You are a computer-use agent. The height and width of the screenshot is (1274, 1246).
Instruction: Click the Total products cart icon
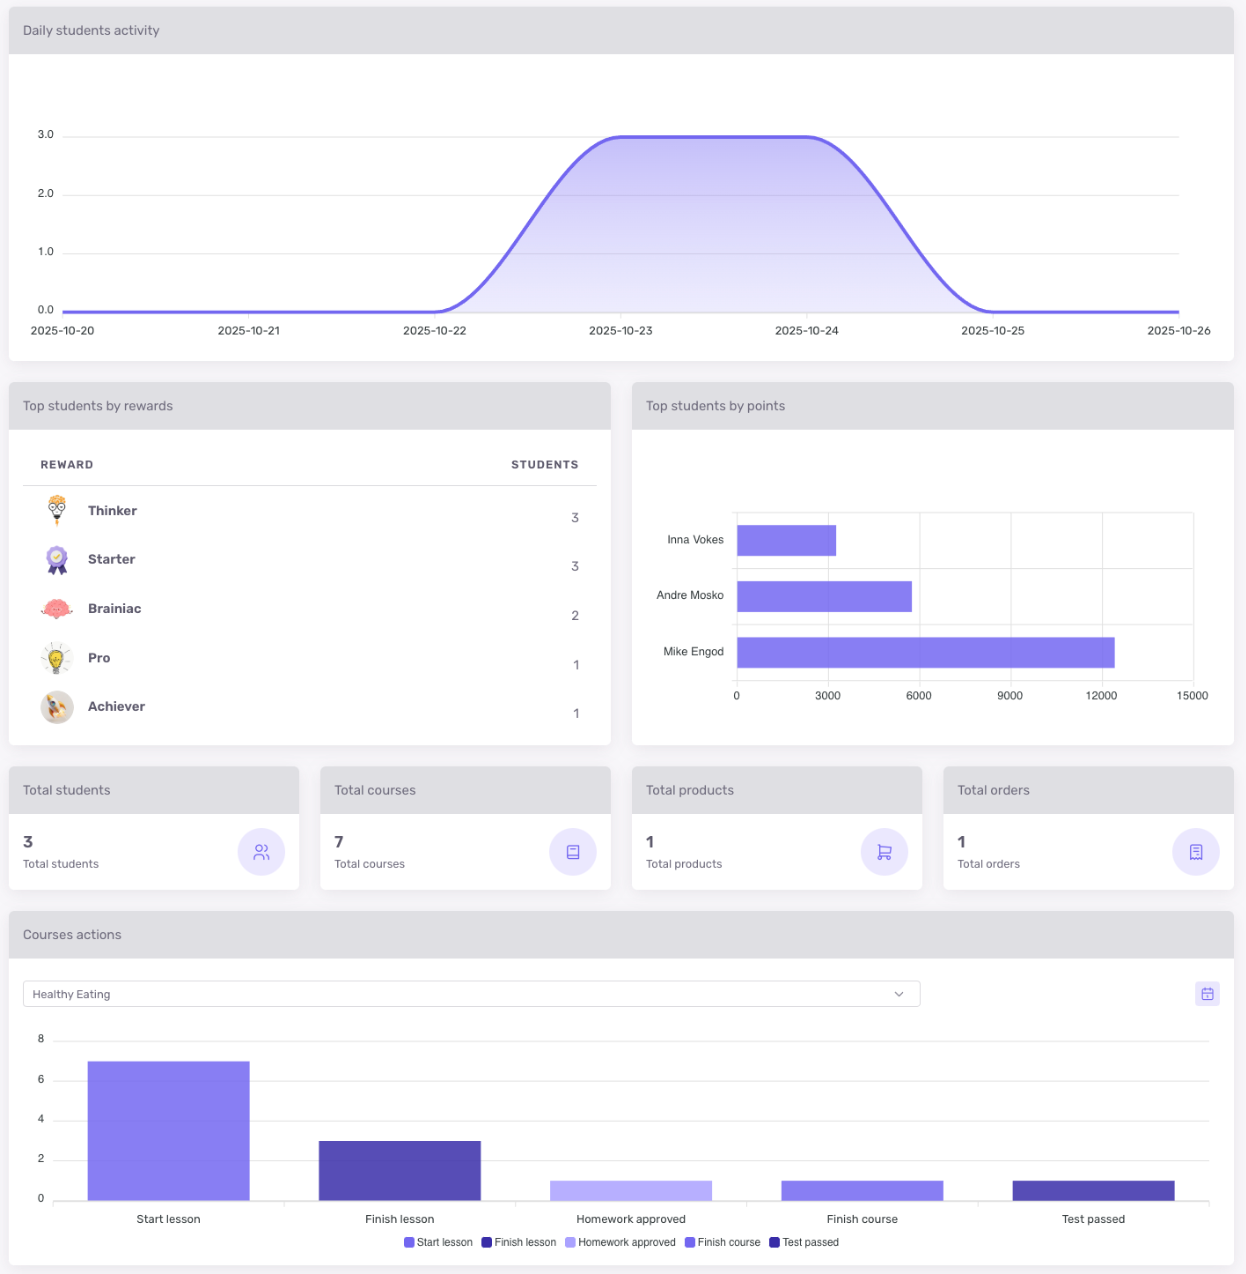point(884,852)
